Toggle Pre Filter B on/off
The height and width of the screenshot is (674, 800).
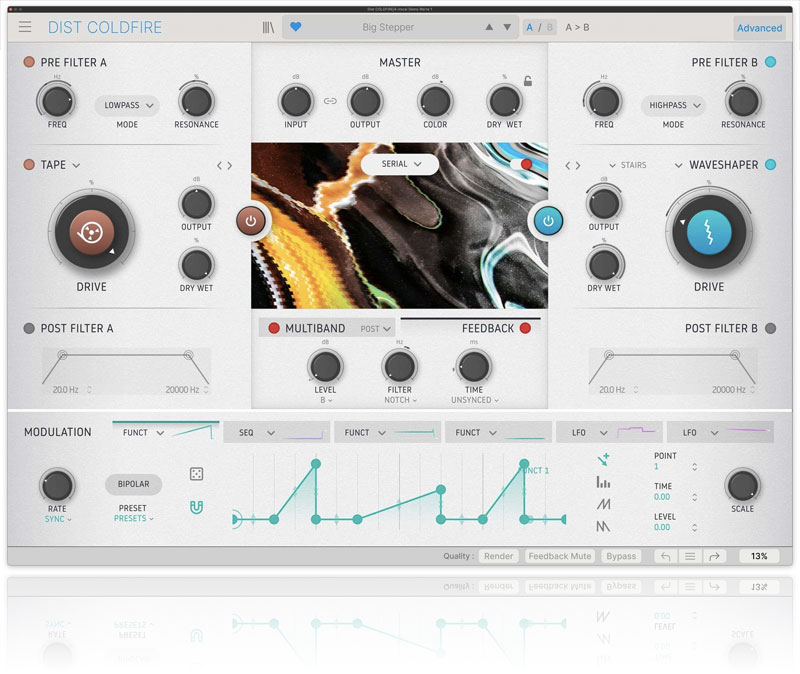tap(771, 63)
